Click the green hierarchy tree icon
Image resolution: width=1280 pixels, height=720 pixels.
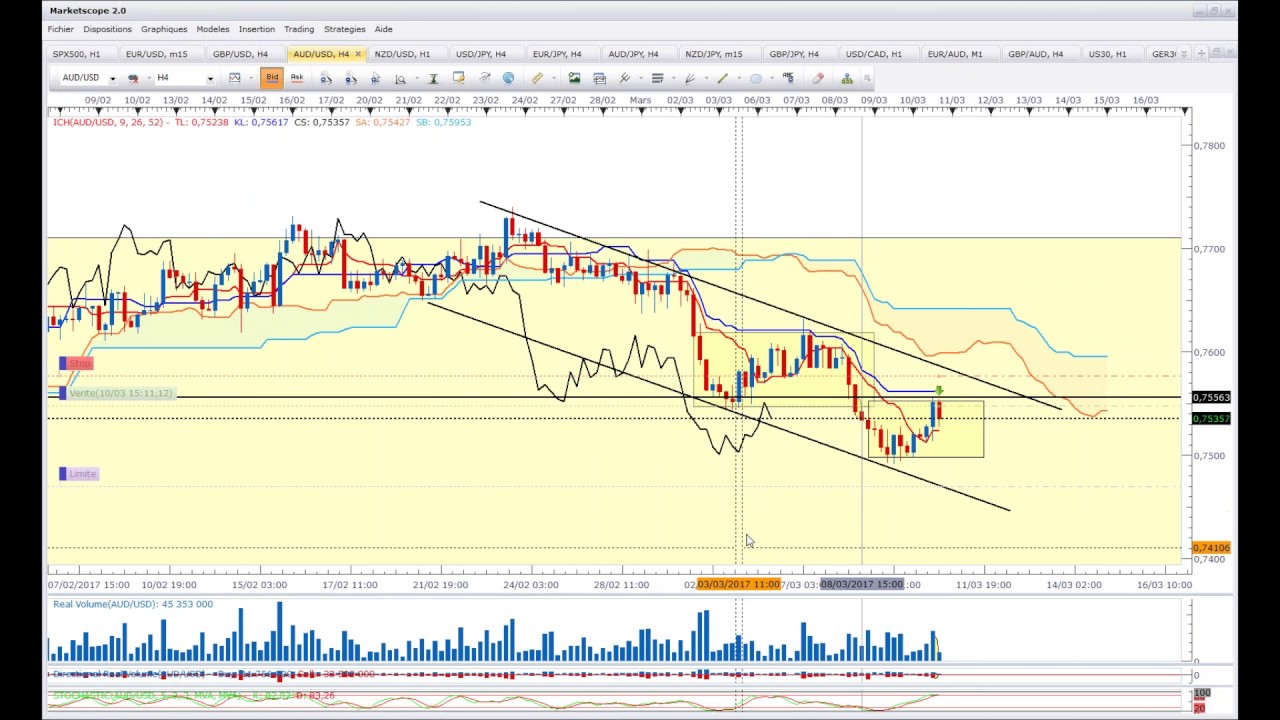coord(847,77)
